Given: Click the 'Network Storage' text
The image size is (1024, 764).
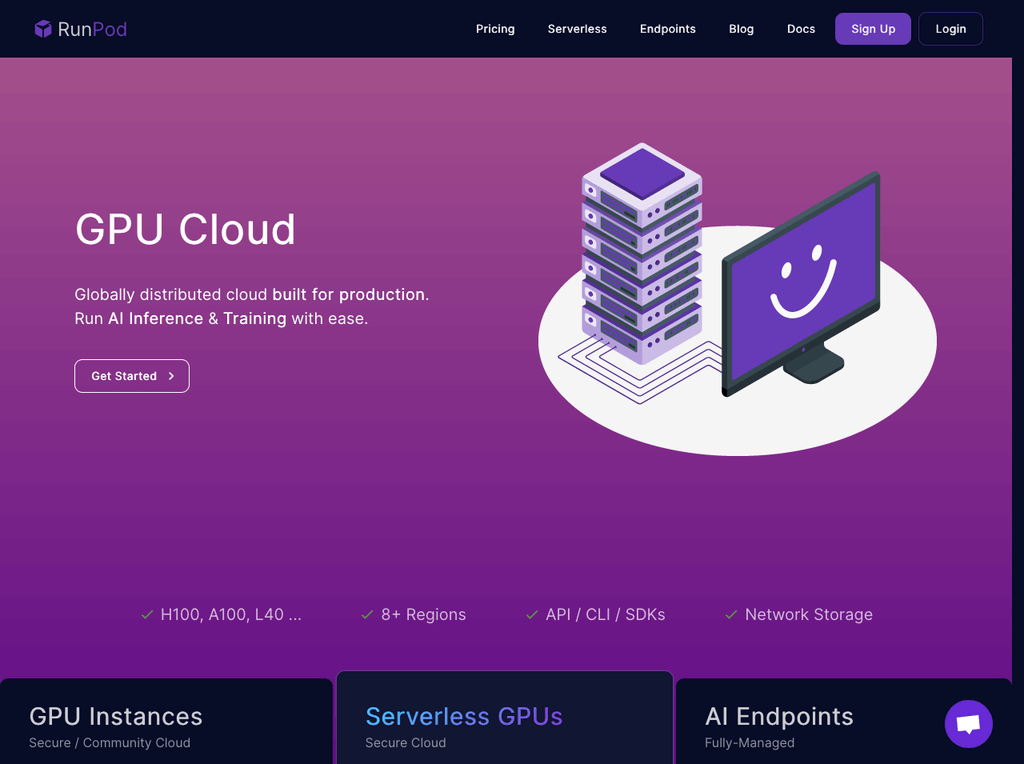Looking at the screenshot, I should coord(808,614).
